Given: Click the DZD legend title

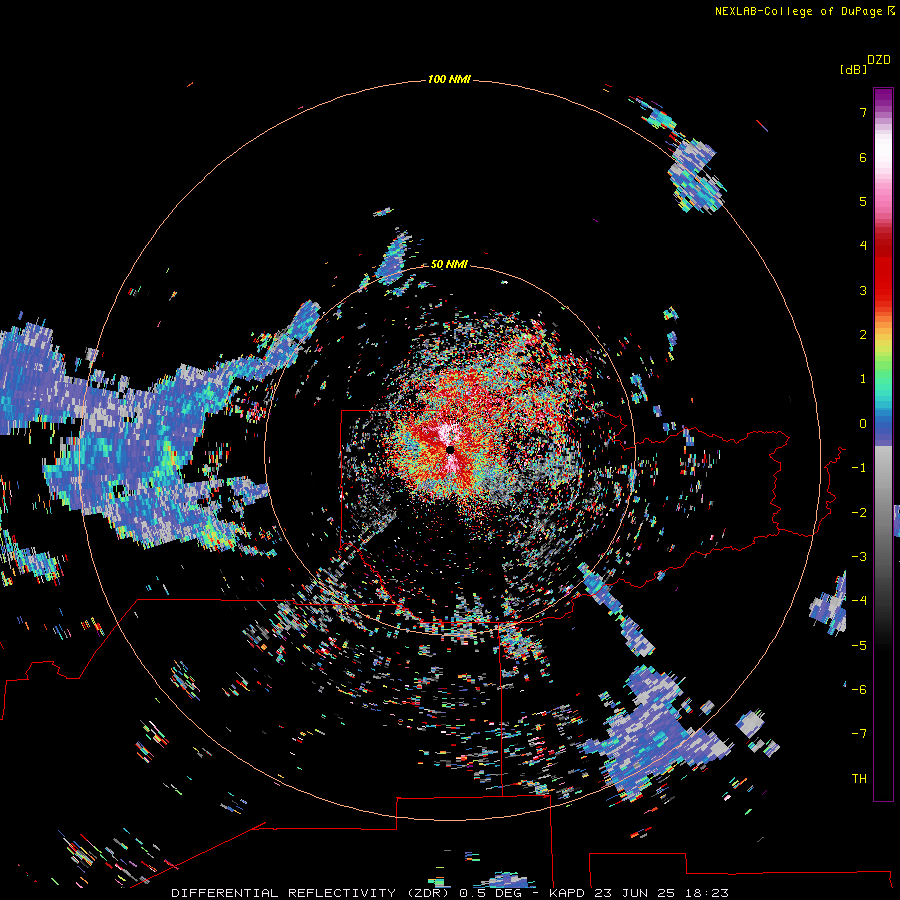Looking at the screenshot, I should (x=879, y=60).
